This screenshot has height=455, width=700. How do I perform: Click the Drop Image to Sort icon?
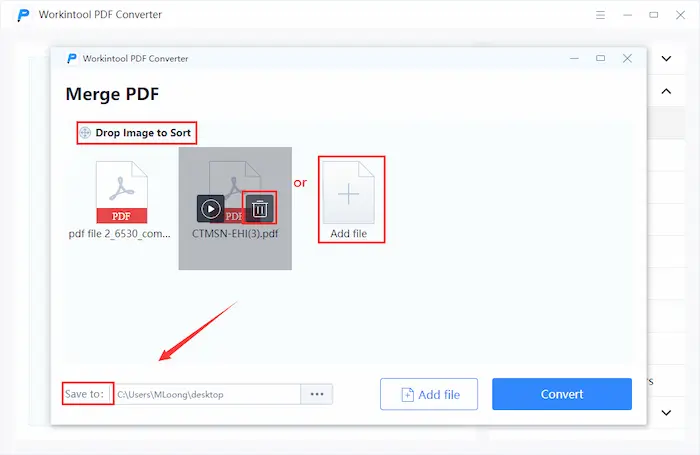(85, 132)
